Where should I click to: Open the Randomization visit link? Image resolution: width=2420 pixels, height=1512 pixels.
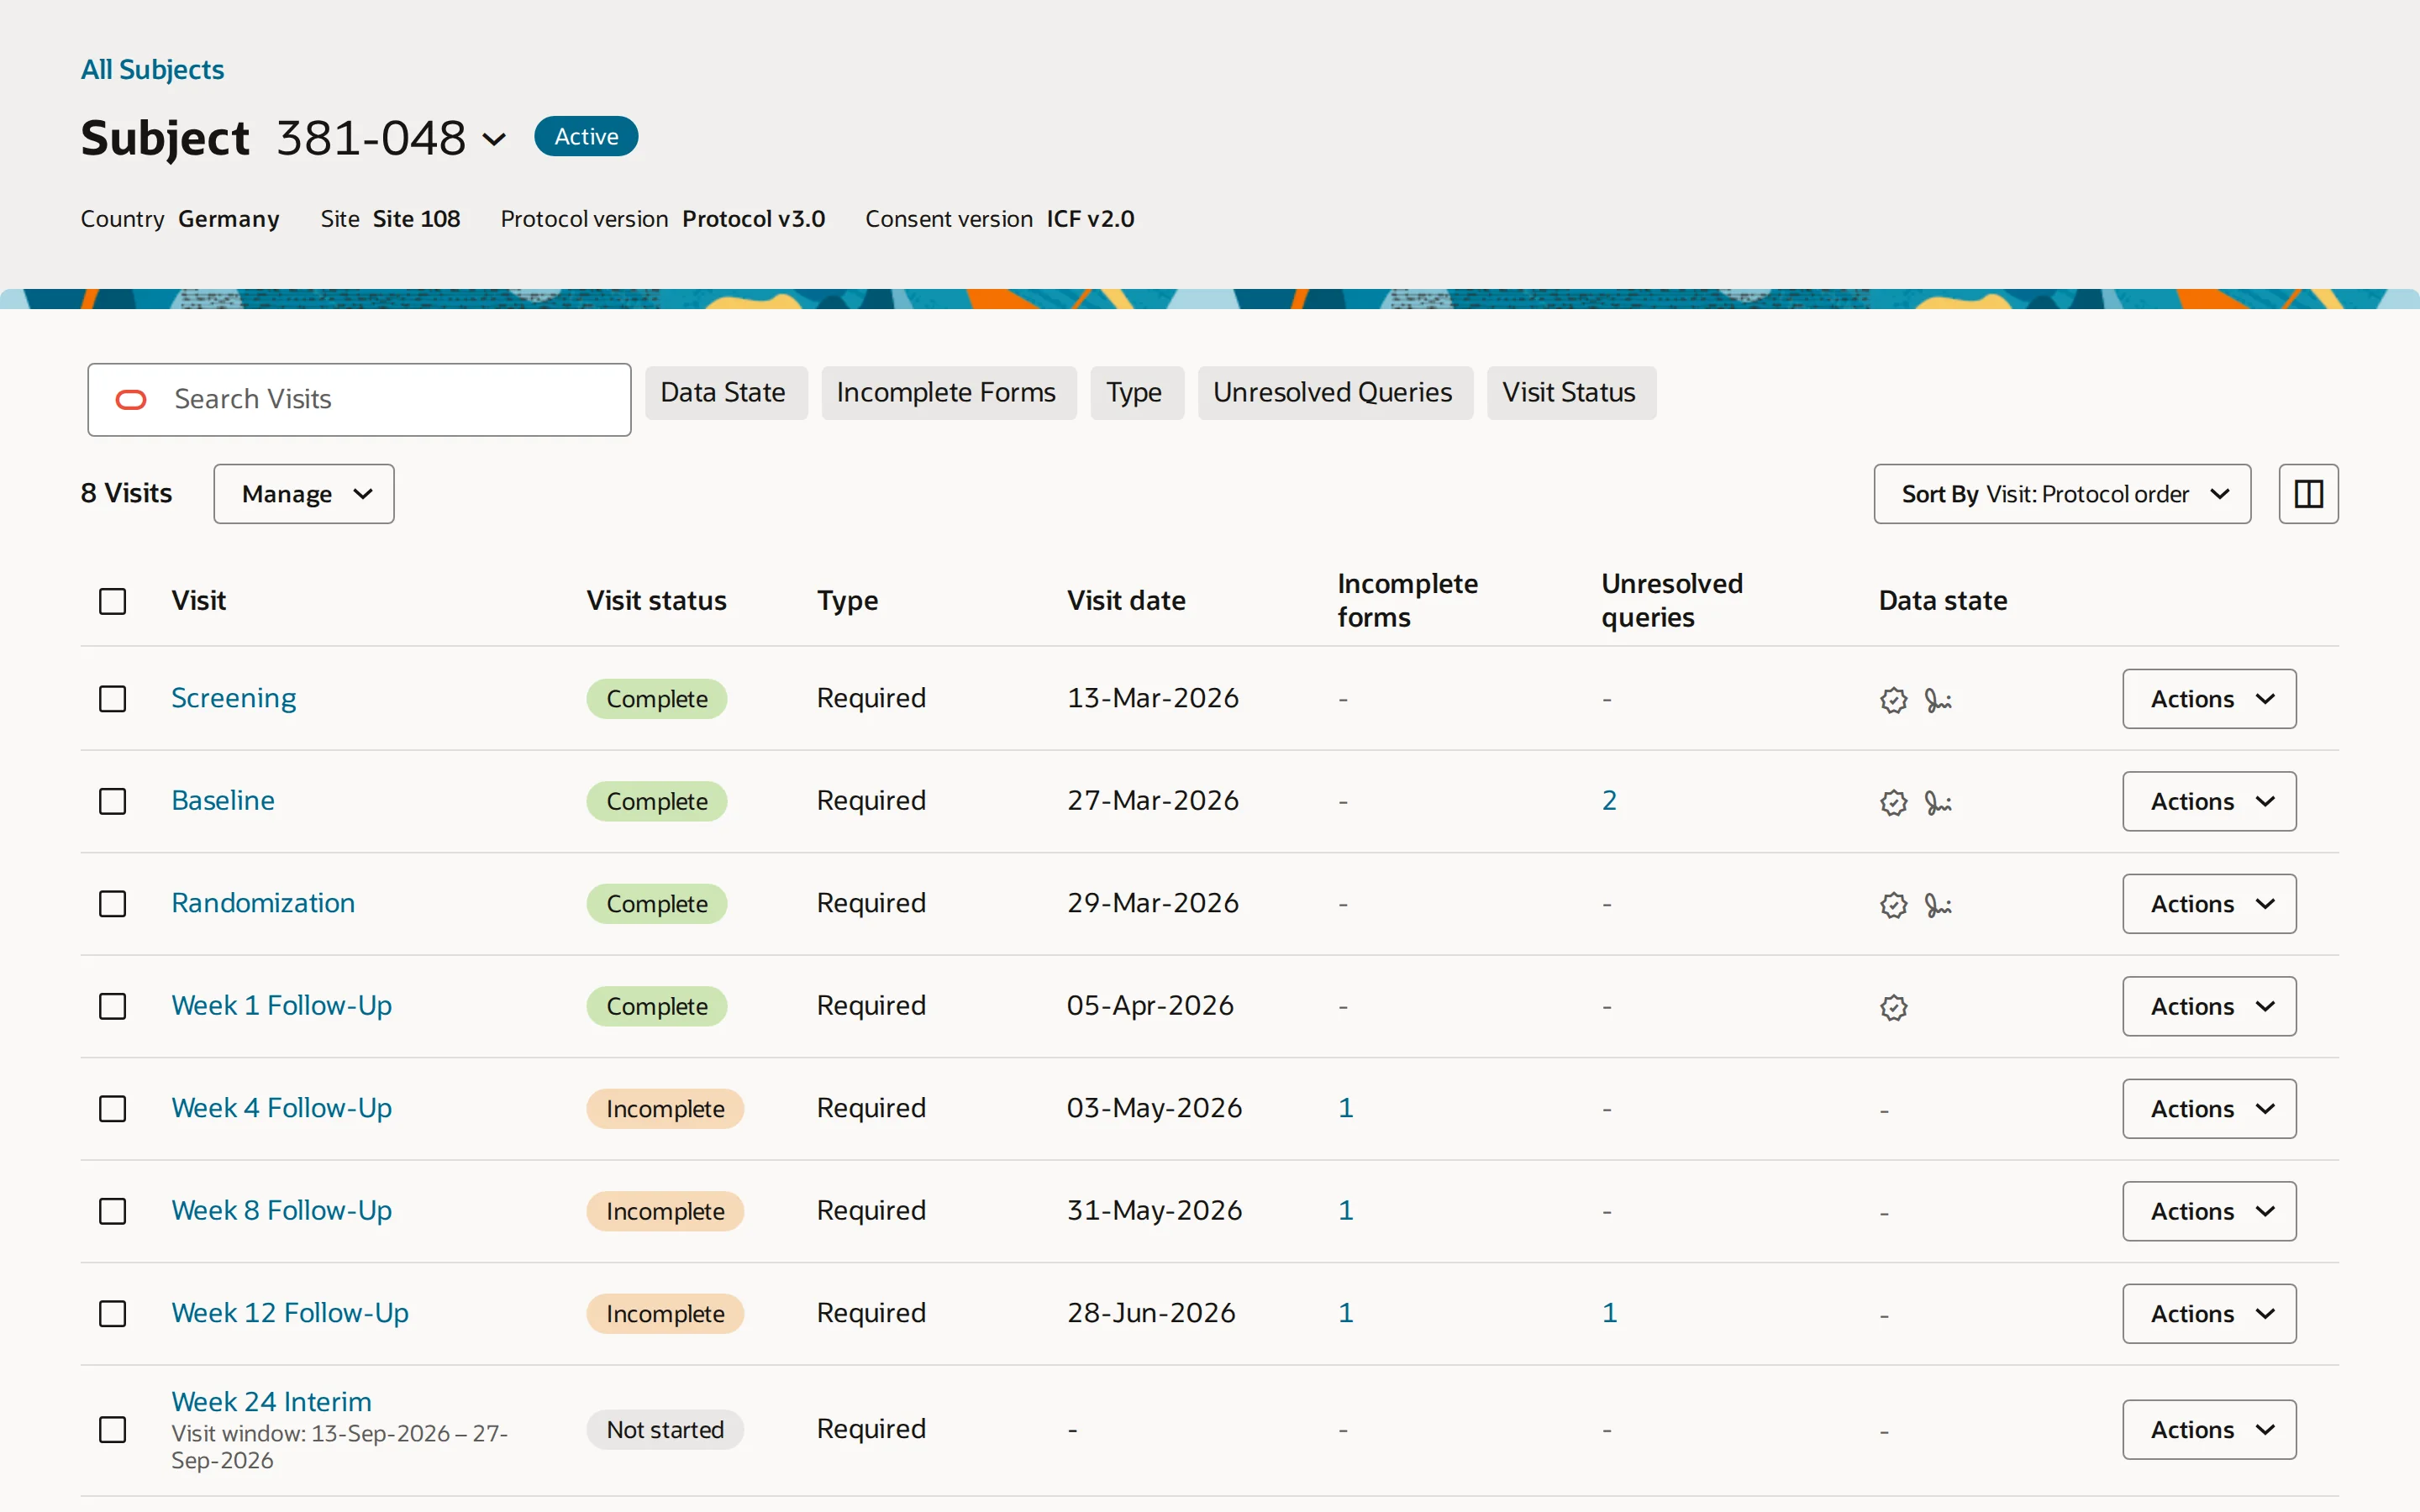point(263,903)
